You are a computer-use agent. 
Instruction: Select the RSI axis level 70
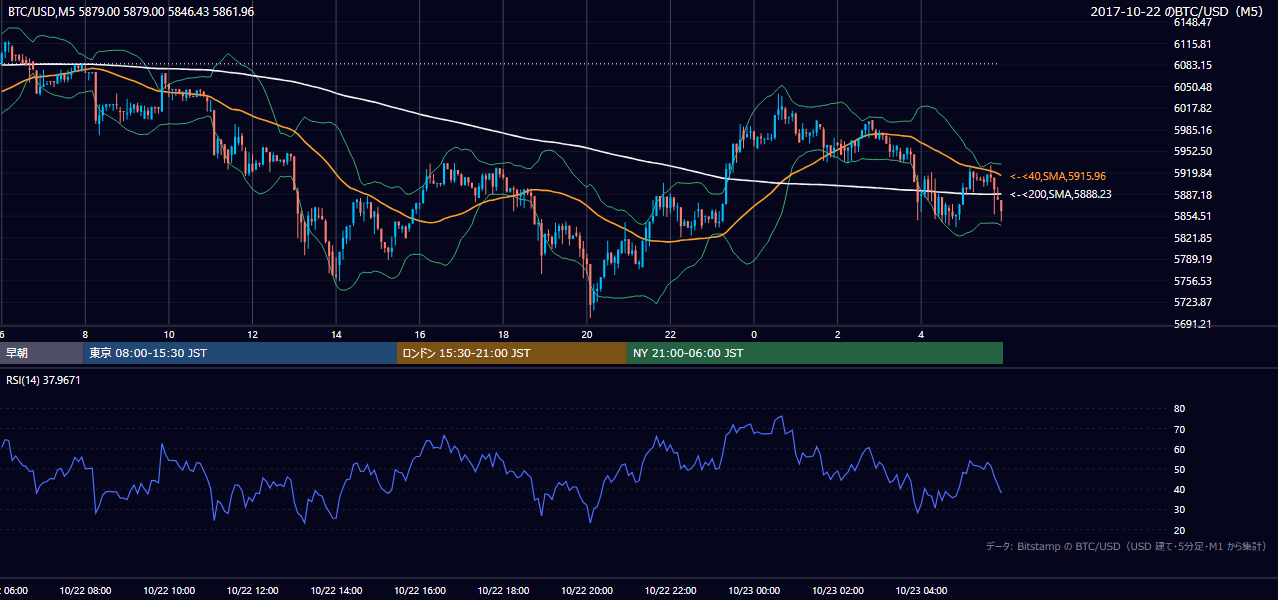pyautogui.click(x=1179, y=429)
